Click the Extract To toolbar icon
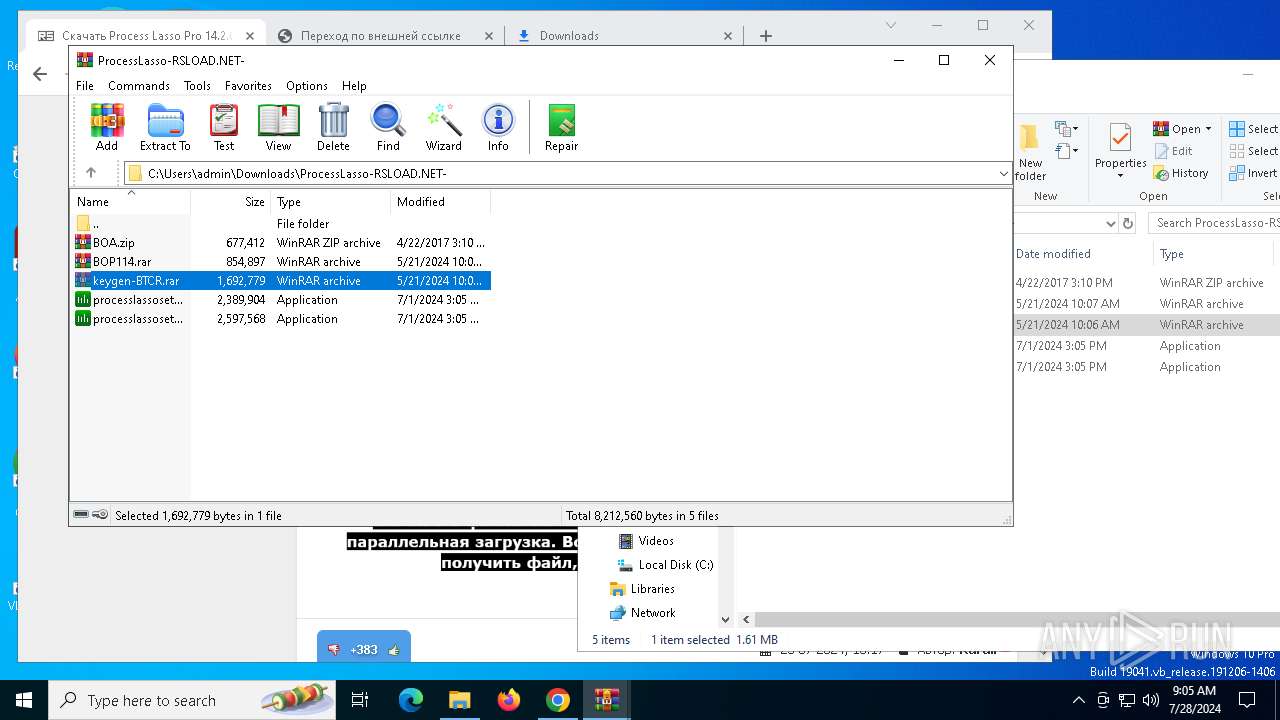The image size is (1280, 720). [165, 127]
